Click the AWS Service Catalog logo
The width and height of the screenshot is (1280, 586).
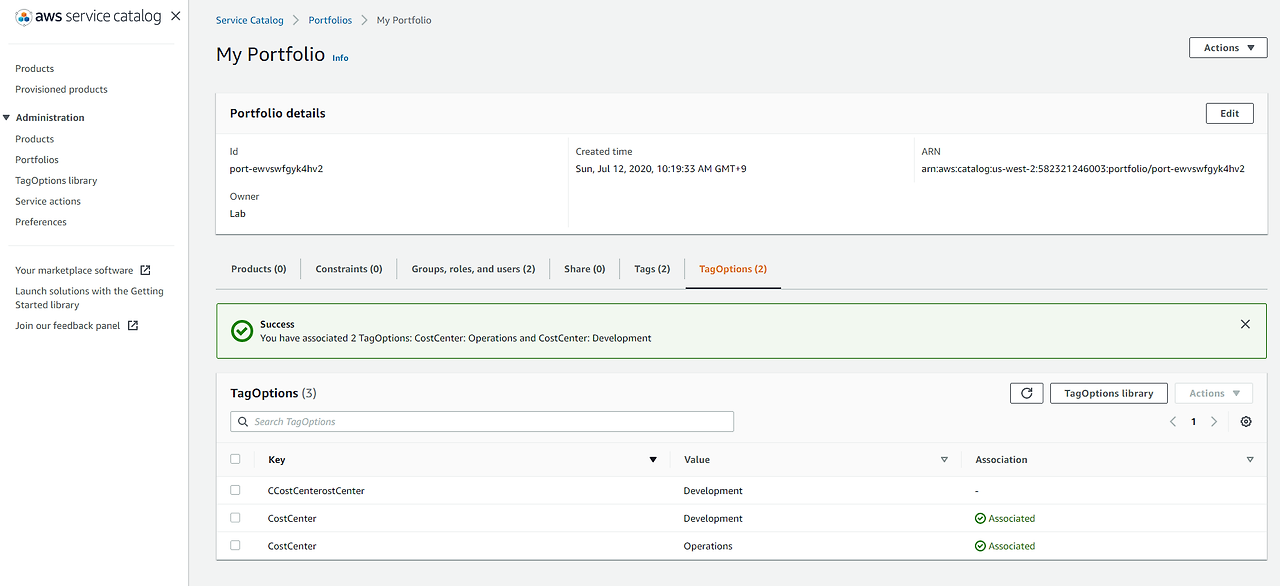point(88,17)
